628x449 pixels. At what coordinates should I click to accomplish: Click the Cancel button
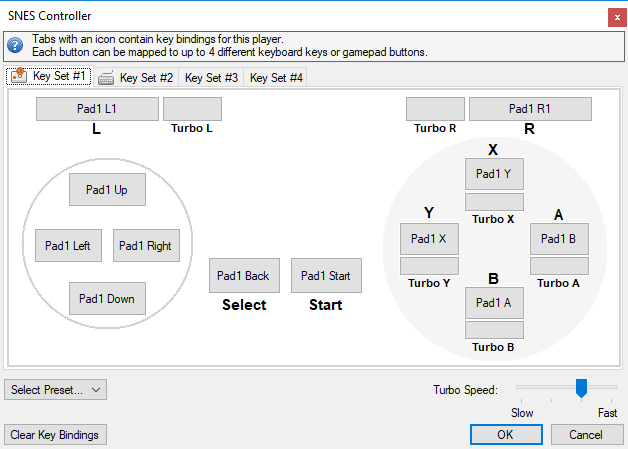tap(587, 435)
